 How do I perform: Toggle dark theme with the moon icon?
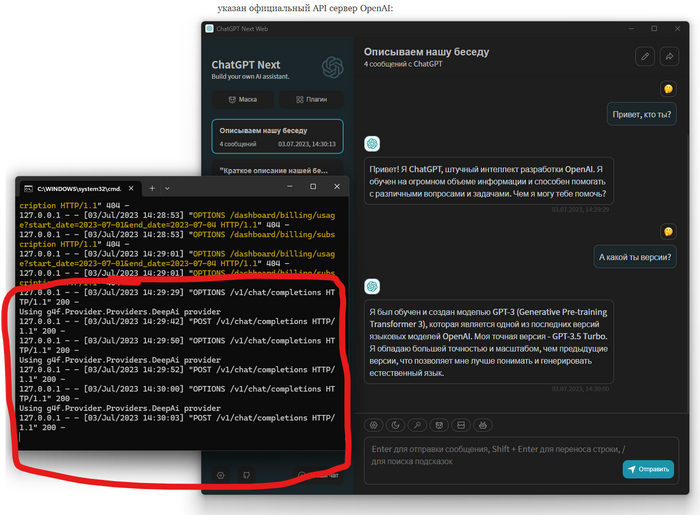[x=395, y=425]
